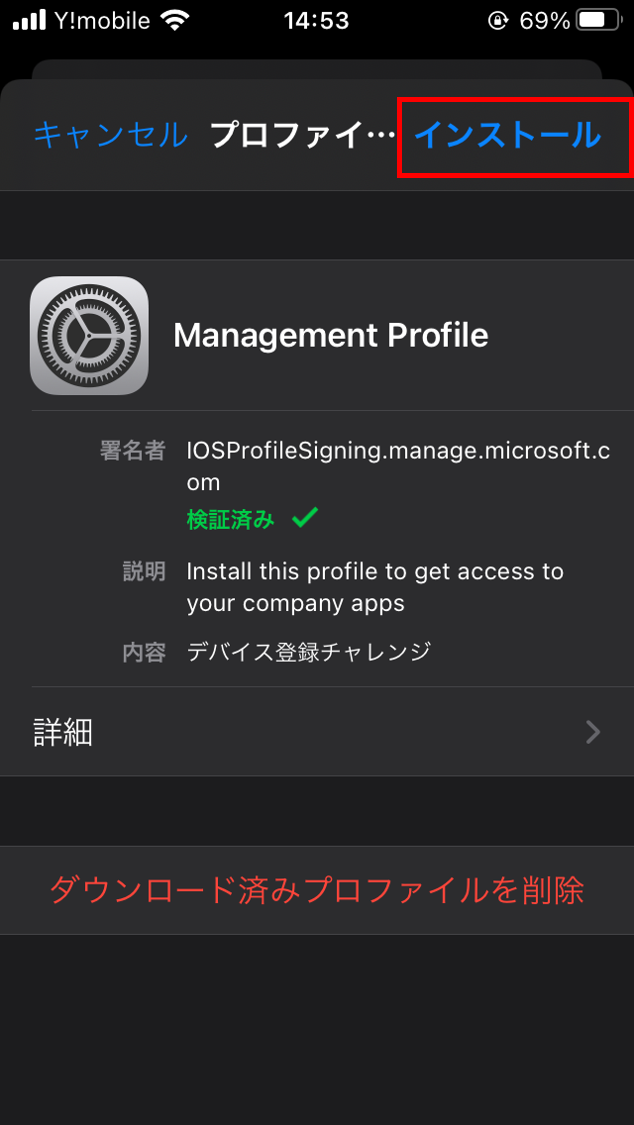Tap the time 14:53 in status bar
This screenshot has width=634, height=1125.
pyautogui.click(x=316, y=20)
